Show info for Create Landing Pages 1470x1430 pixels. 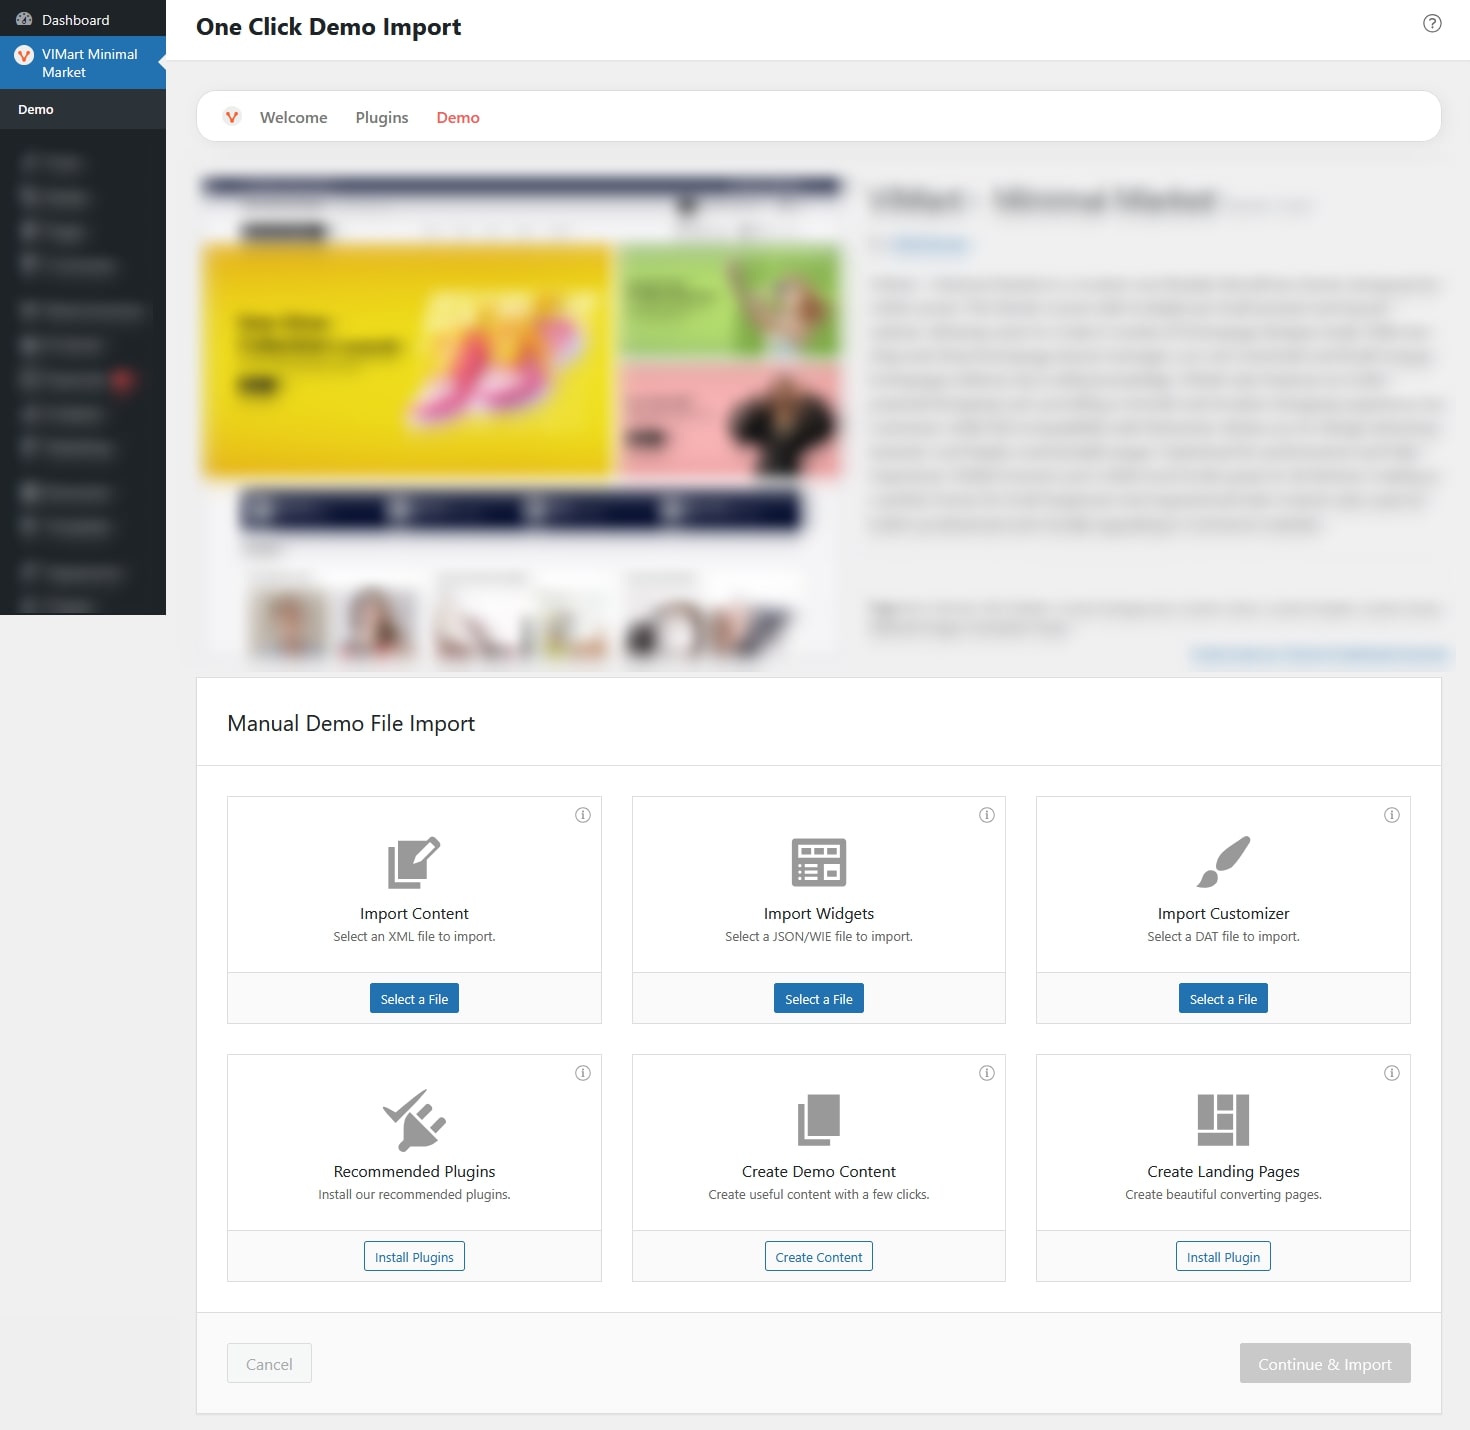1391,1073
